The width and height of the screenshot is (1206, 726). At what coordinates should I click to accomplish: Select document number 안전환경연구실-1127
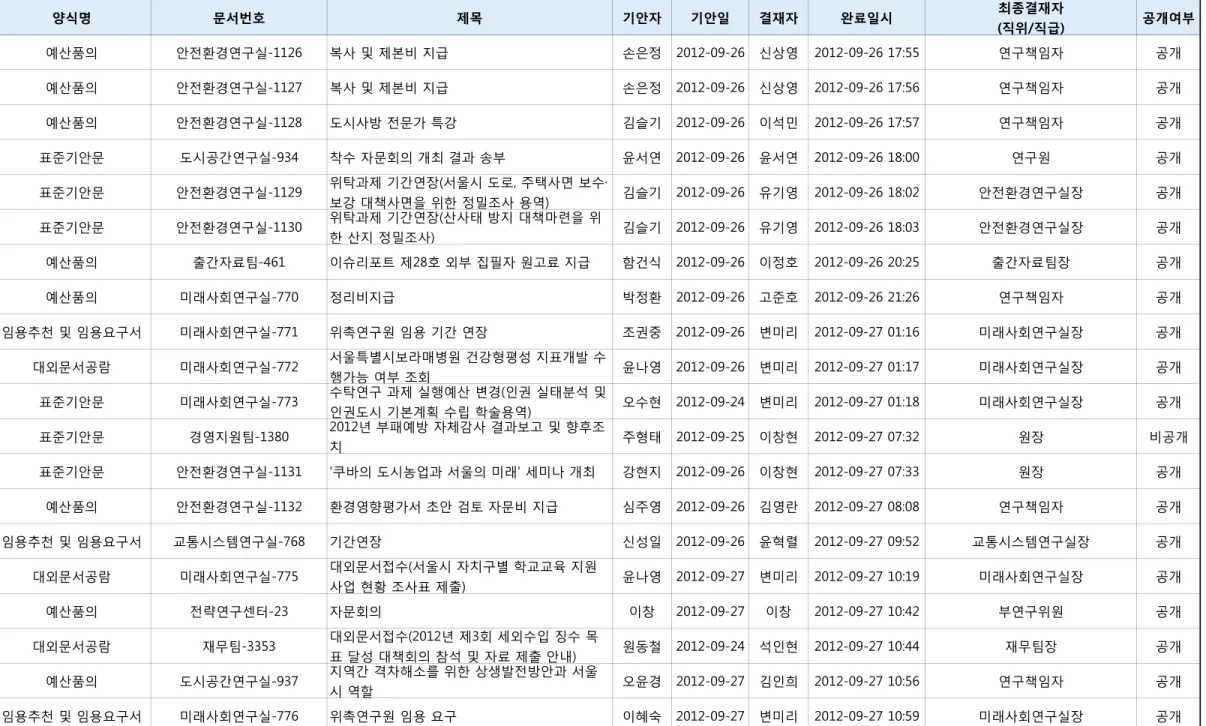coord(239,88)
